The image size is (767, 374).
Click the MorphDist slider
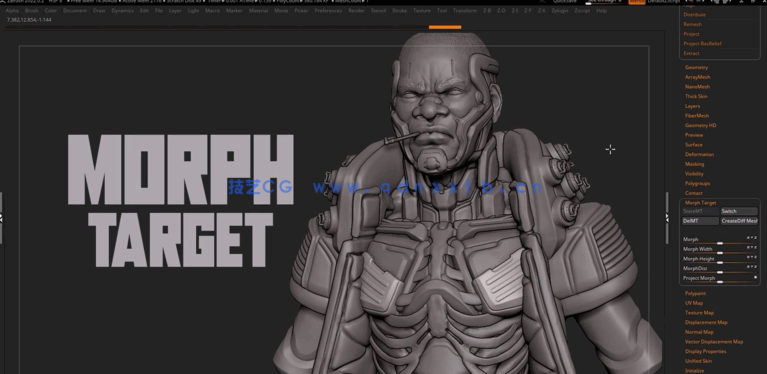click(720, 269)
